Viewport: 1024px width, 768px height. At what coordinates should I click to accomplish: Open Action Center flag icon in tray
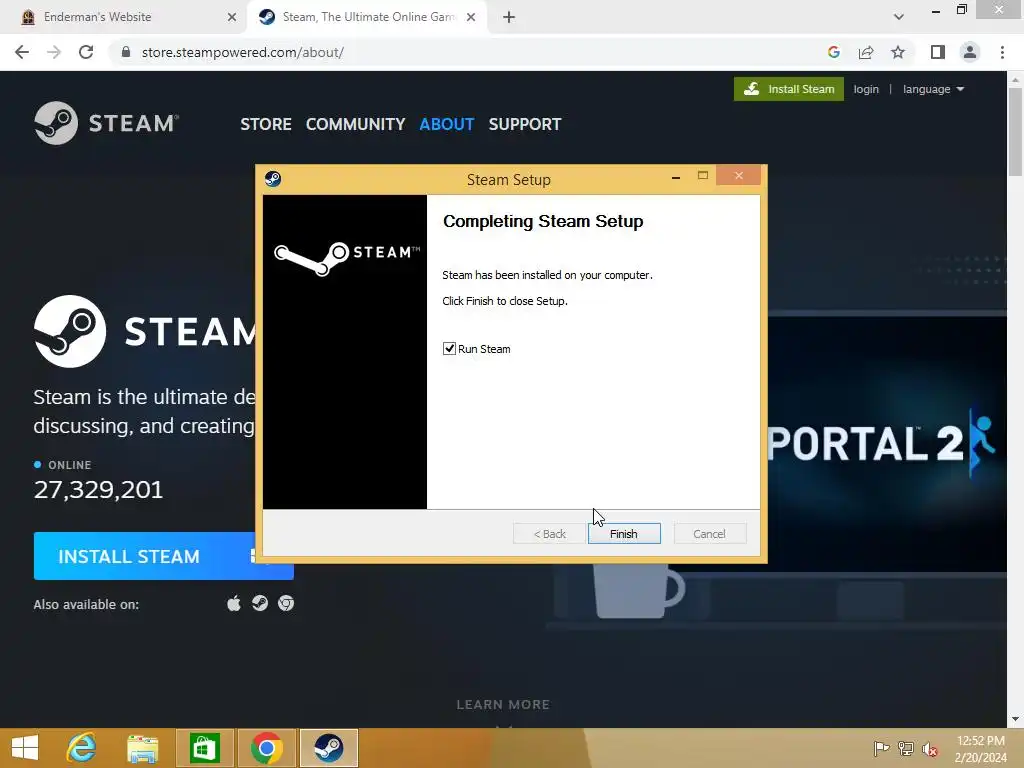point(881,748)
